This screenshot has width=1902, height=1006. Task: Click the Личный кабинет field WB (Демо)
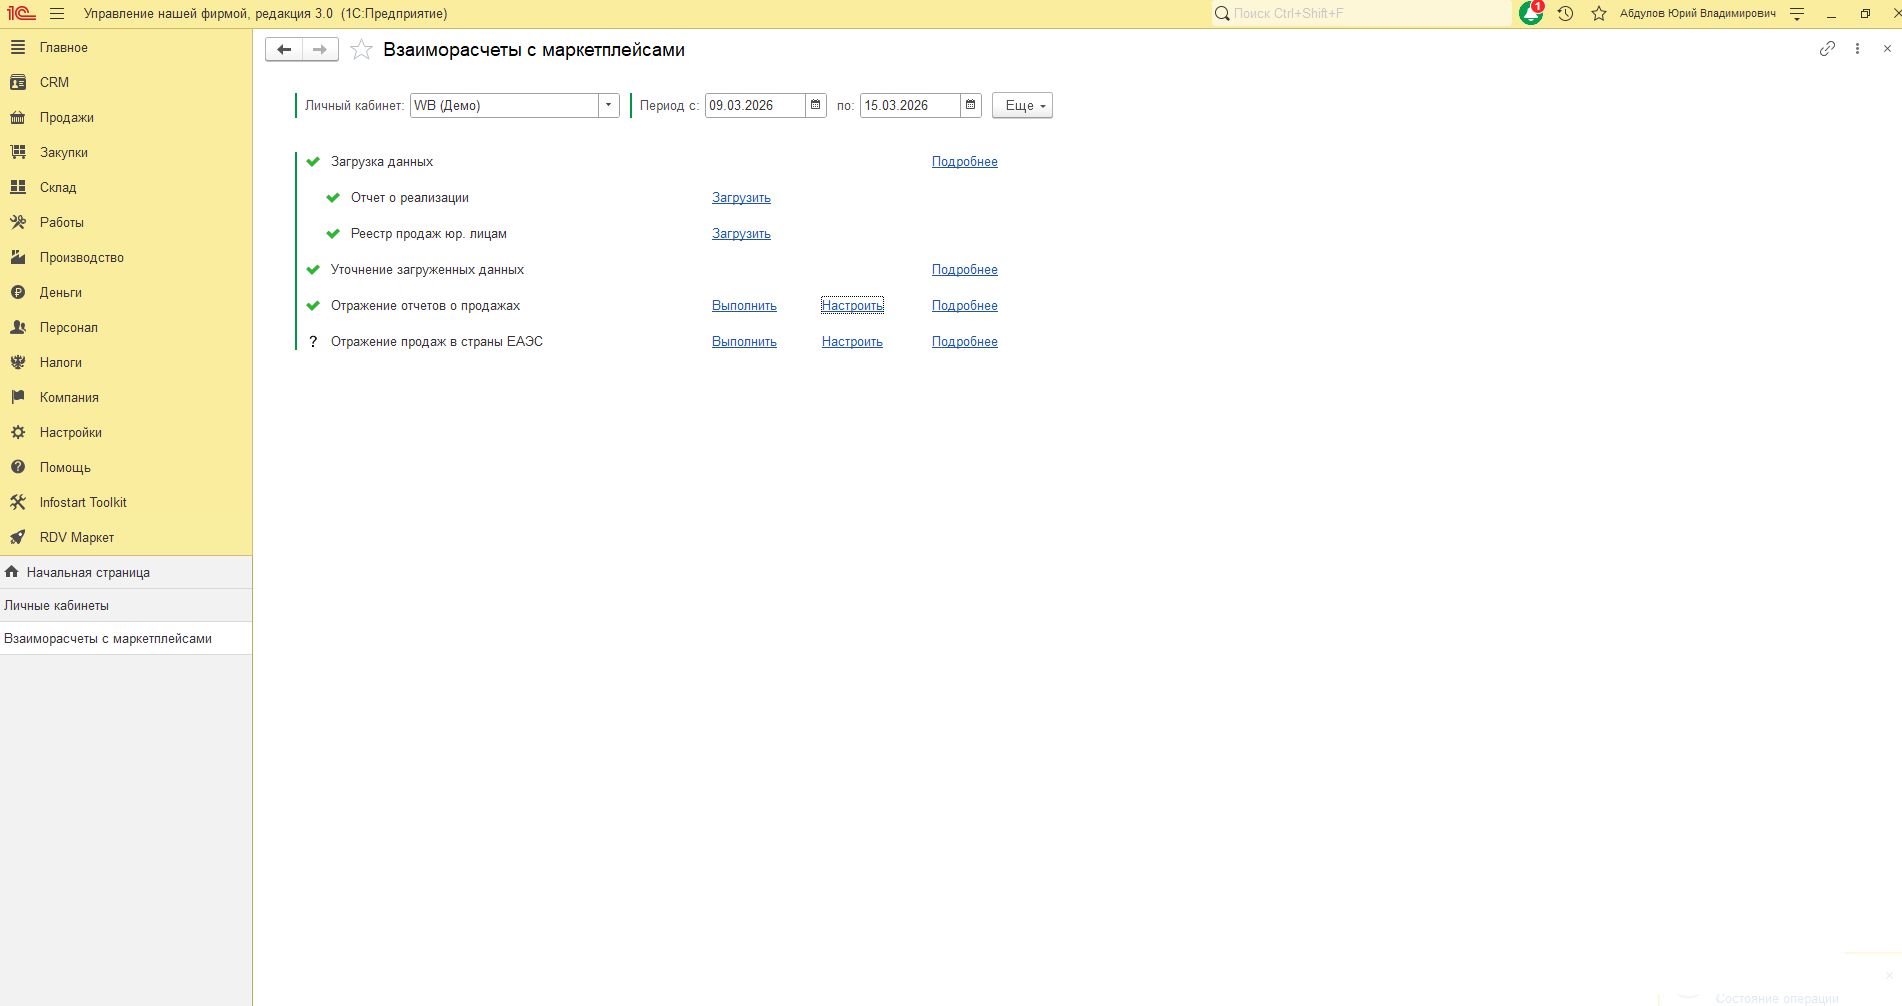(x=505, y=105)
